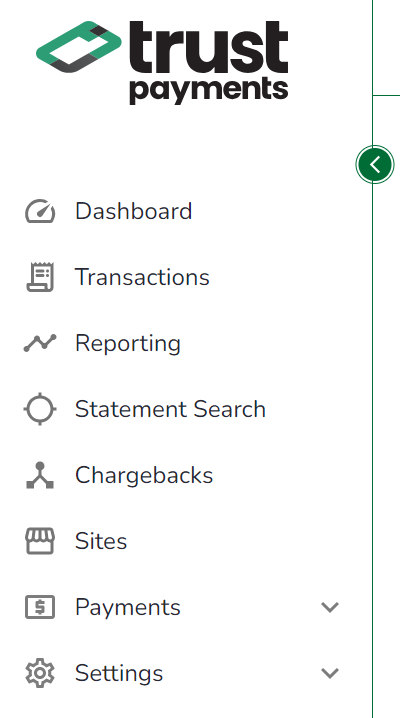
Task: Click the Settings gear icon
Action: pos(40,673)
